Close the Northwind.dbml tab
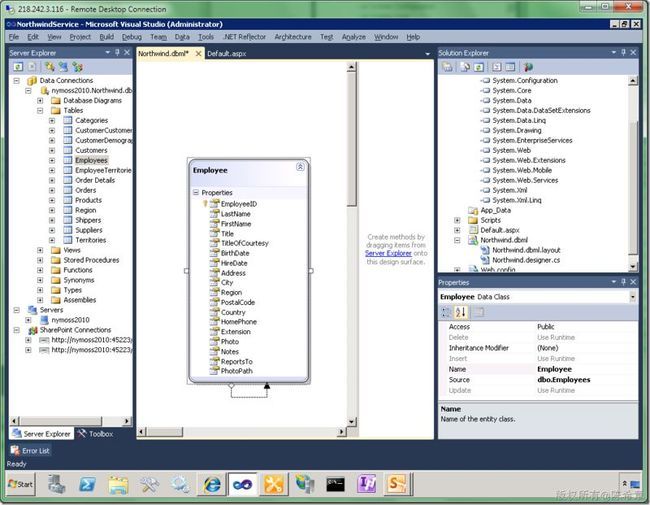 199,53
